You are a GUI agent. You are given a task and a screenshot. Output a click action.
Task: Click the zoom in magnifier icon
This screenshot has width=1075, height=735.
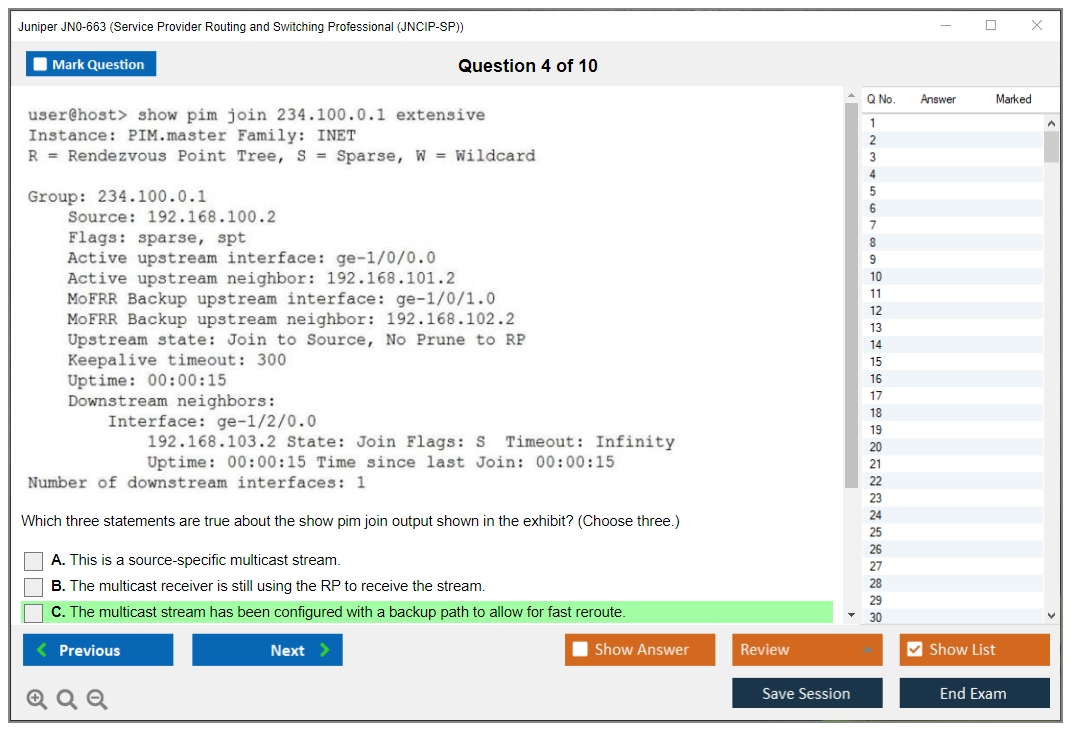click(x=37, y=699)
